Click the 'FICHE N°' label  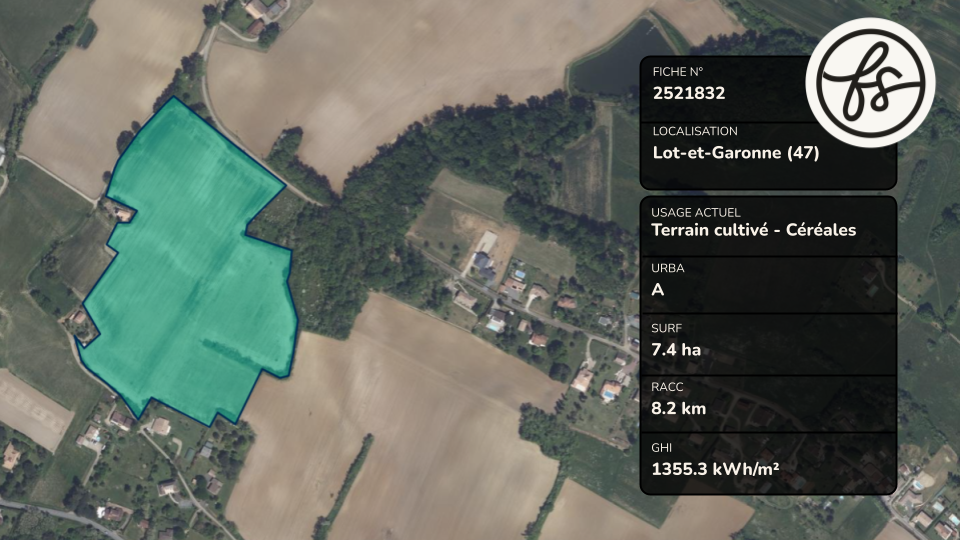(678, 72)
